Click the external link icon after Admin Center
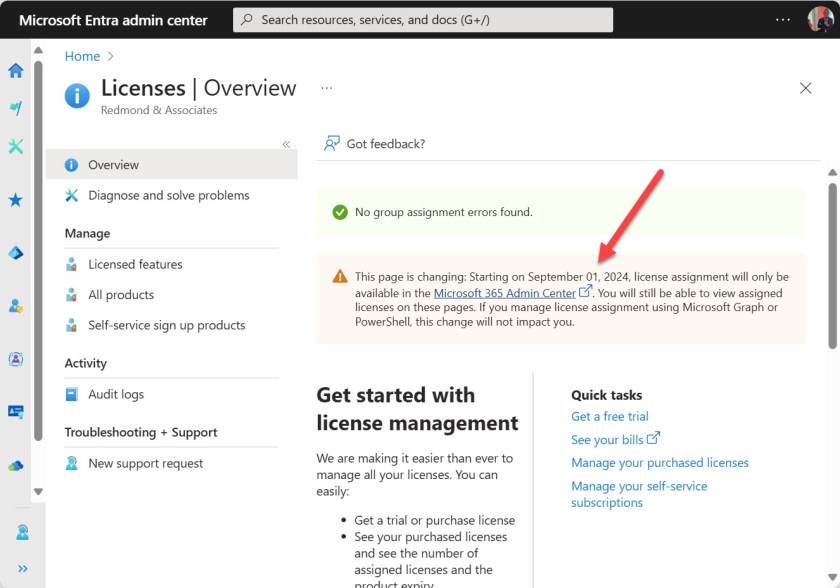 click(585, 291)
